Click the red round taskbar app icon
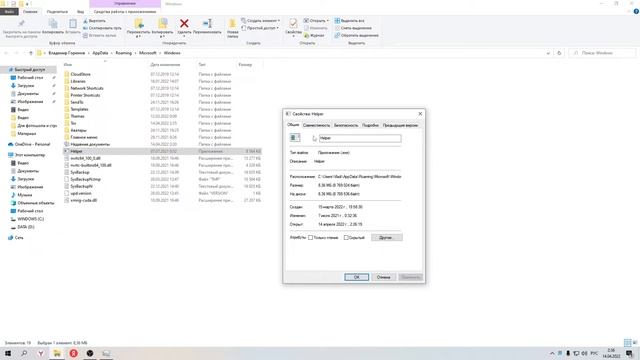The width and height of the screenshot is (640, 360). click(x=73, y=353)
